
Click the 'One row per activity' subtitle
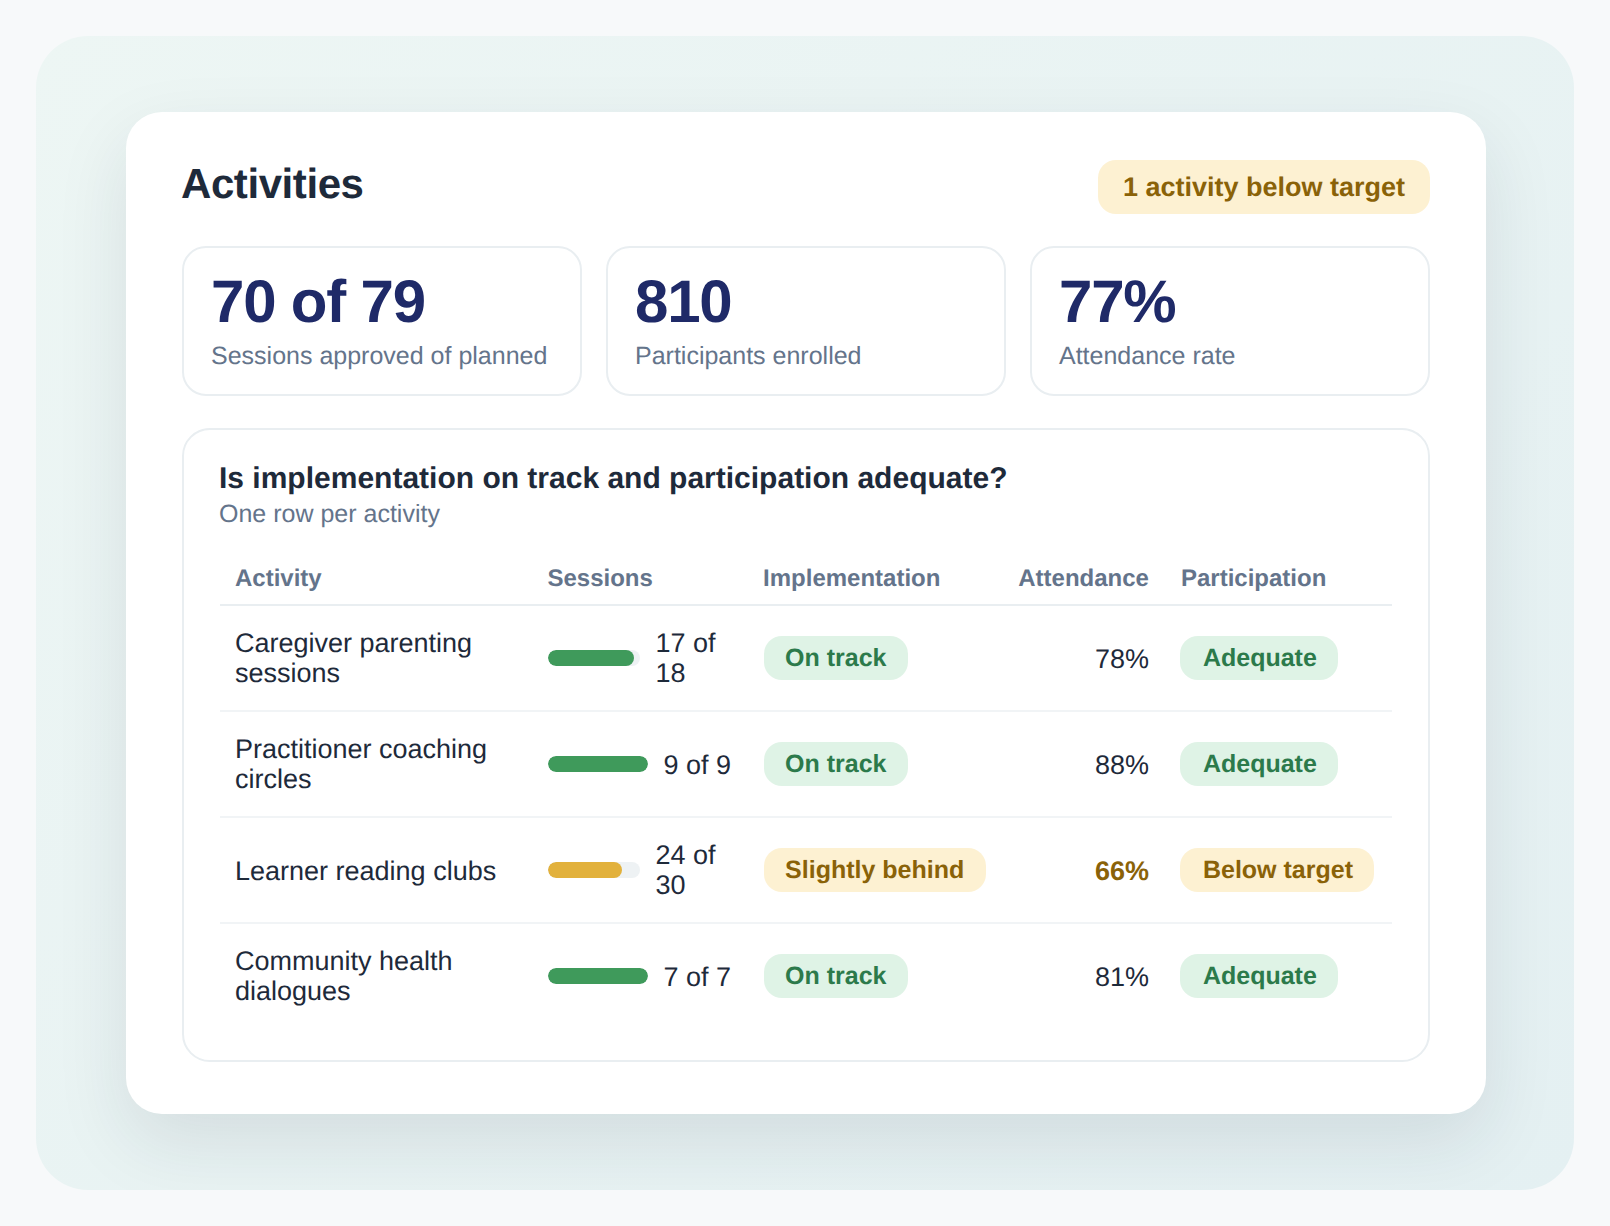(x=330, y=514)
